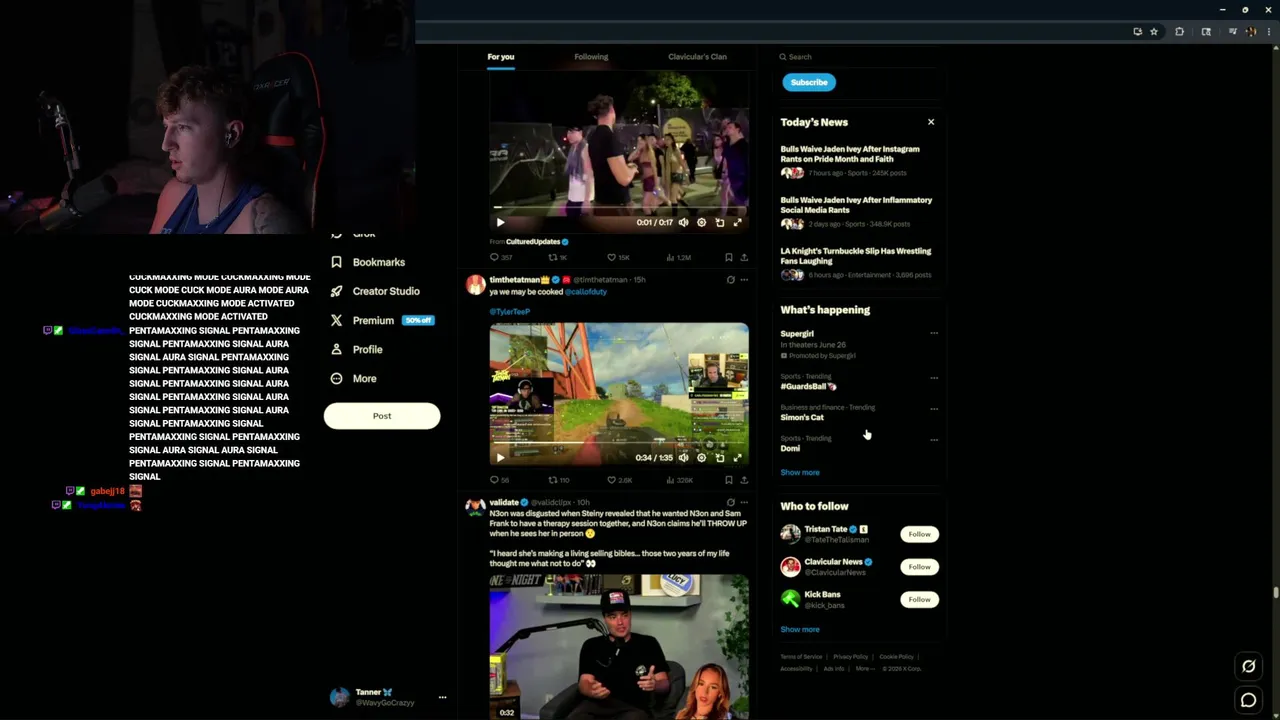Seek the progress bar of the 1:35 video
This screenshot has width=1280, height=720.
point(619,443)
